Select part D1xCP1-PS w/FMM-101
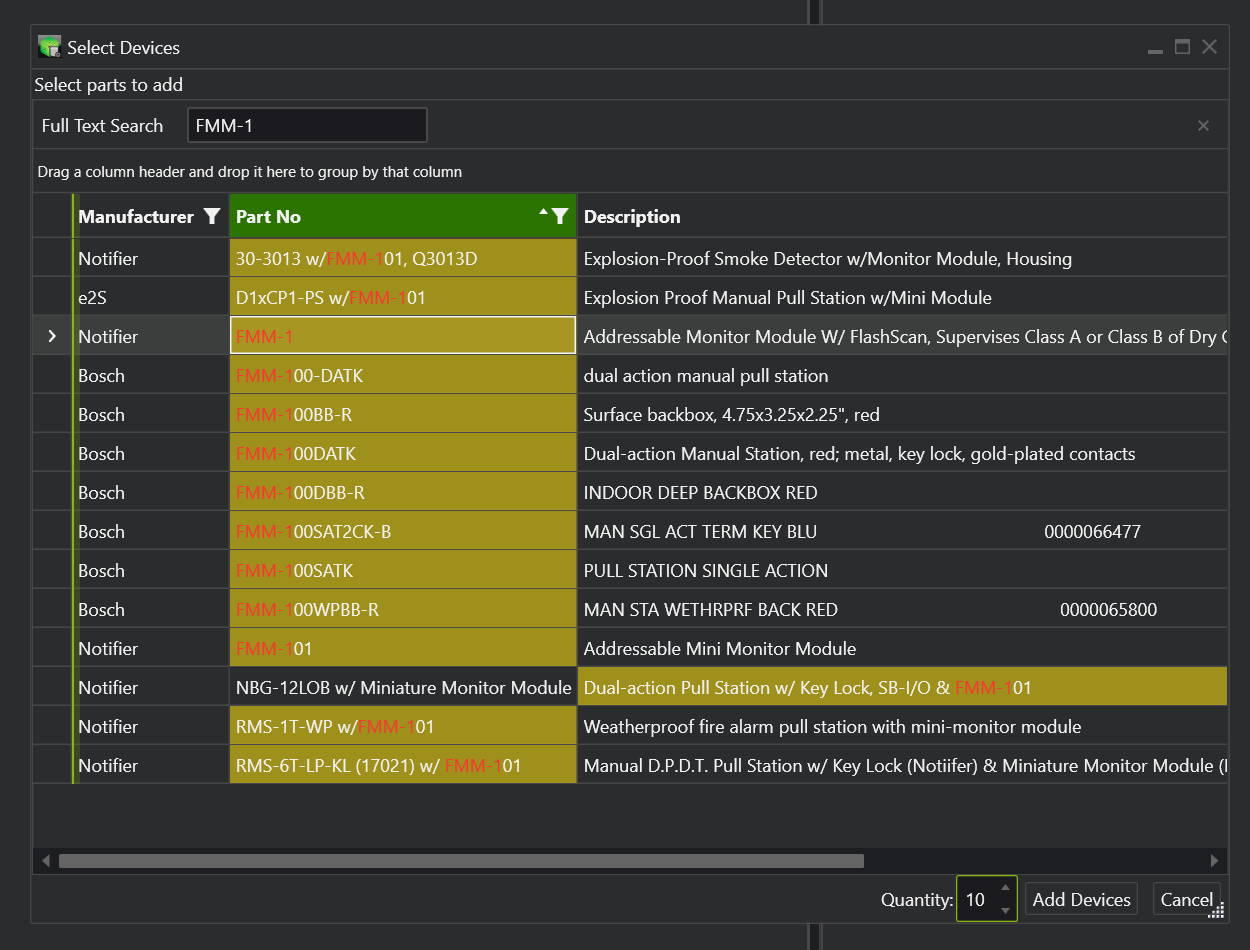The width and height of the screenshot is (1250, 950). click(403, 297)
